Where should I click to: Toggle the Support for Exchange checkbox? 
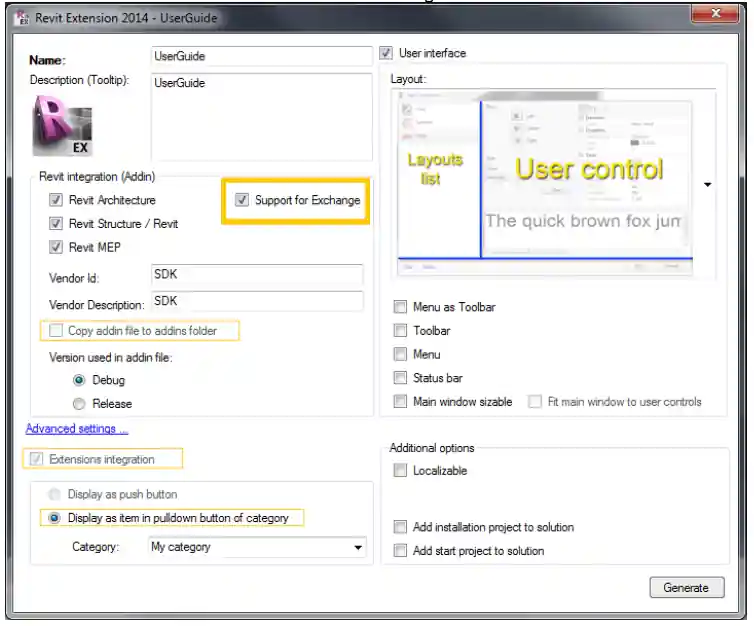click(242, 200)
